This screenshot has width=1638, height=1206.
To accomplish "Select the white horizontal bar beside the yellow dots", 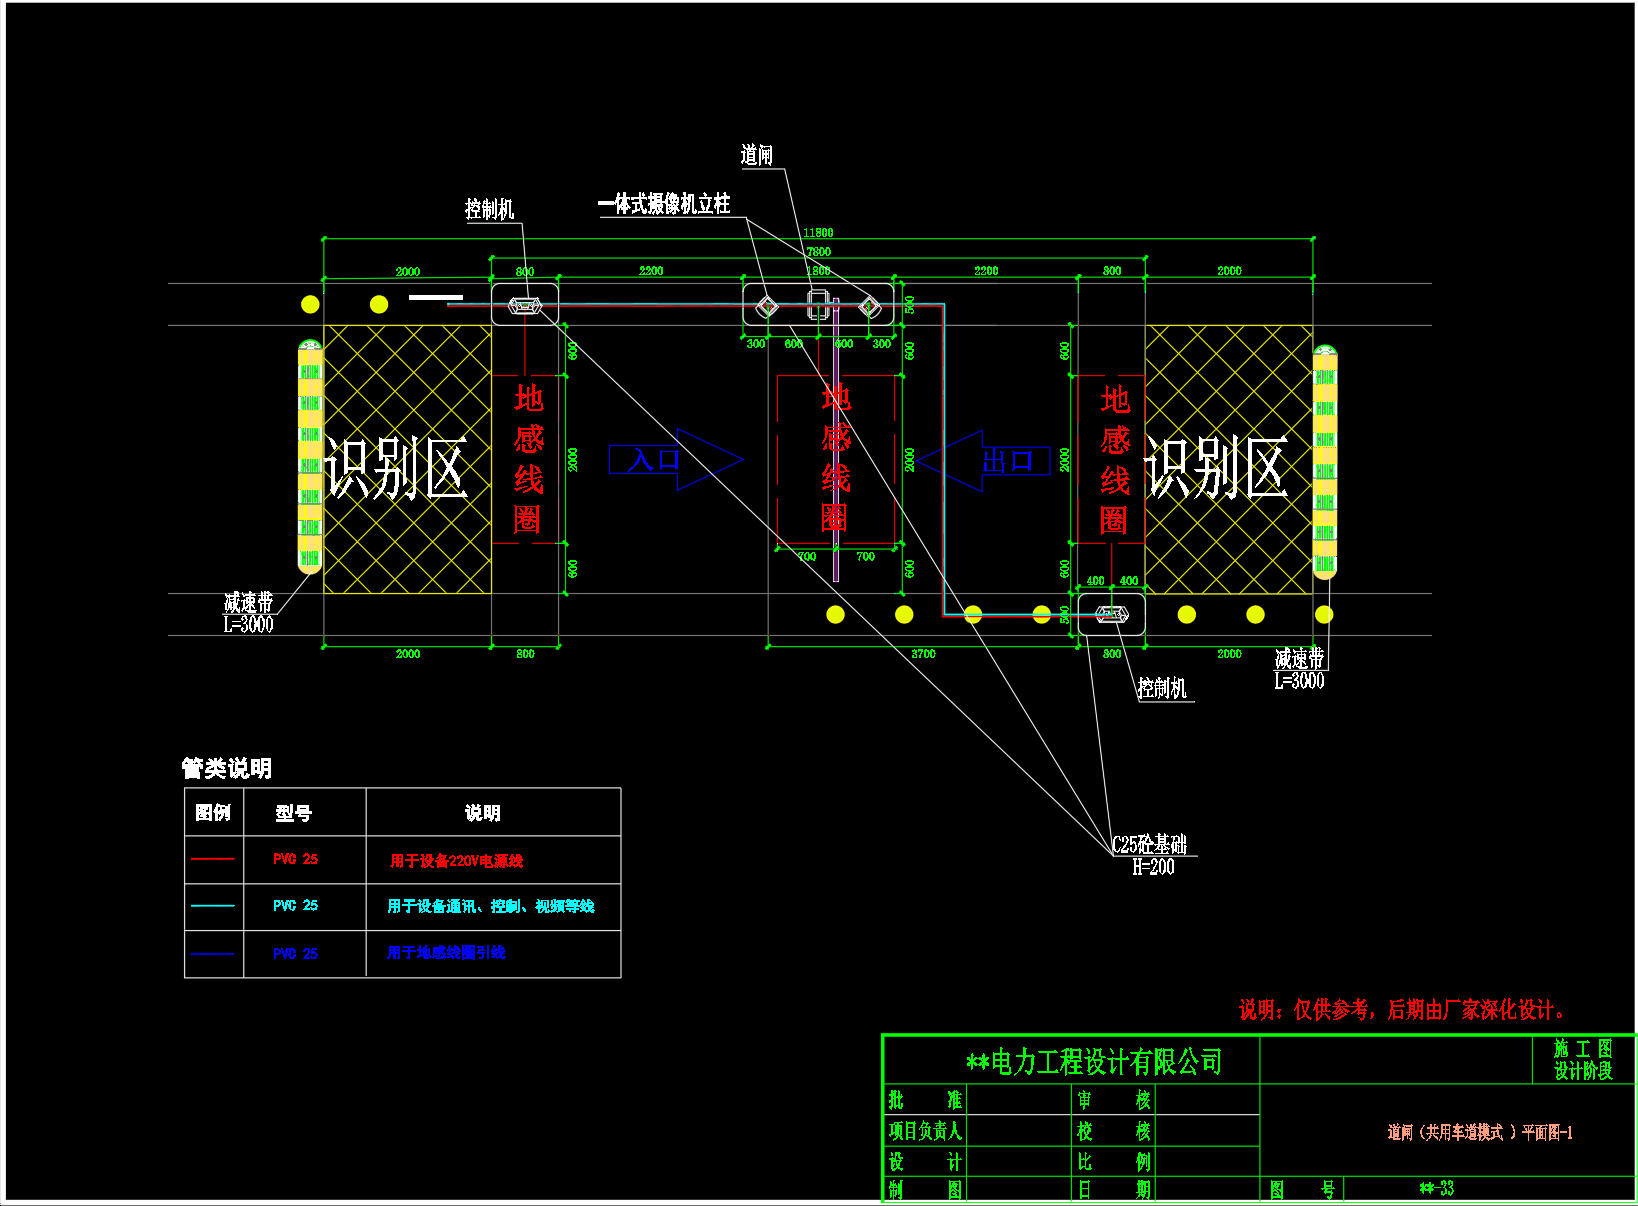I will coord(436,297).
